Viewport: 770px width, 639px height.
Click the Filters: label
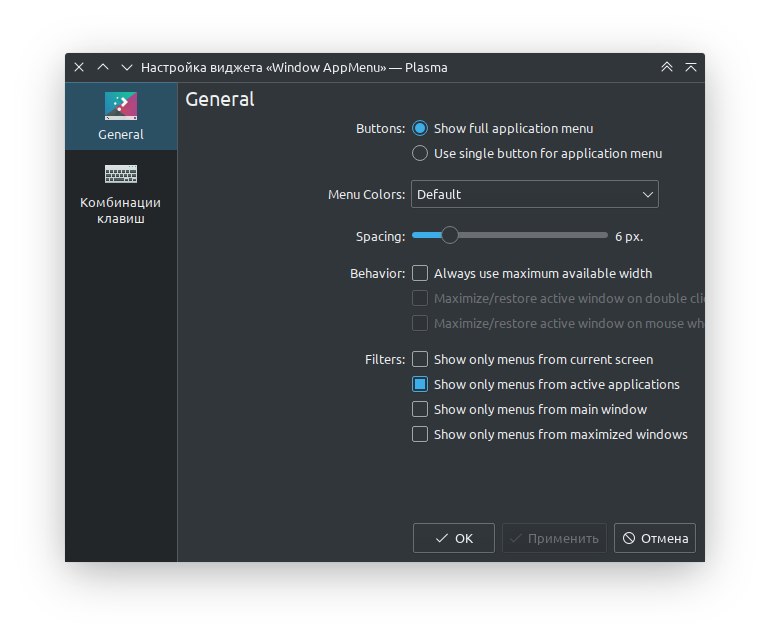click(385, 360)
